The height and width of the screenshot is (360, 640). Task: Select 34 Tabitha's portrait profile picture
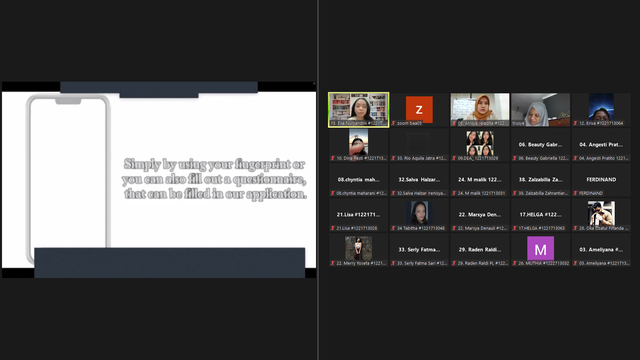pyautogui.click(x=419, y=213)
